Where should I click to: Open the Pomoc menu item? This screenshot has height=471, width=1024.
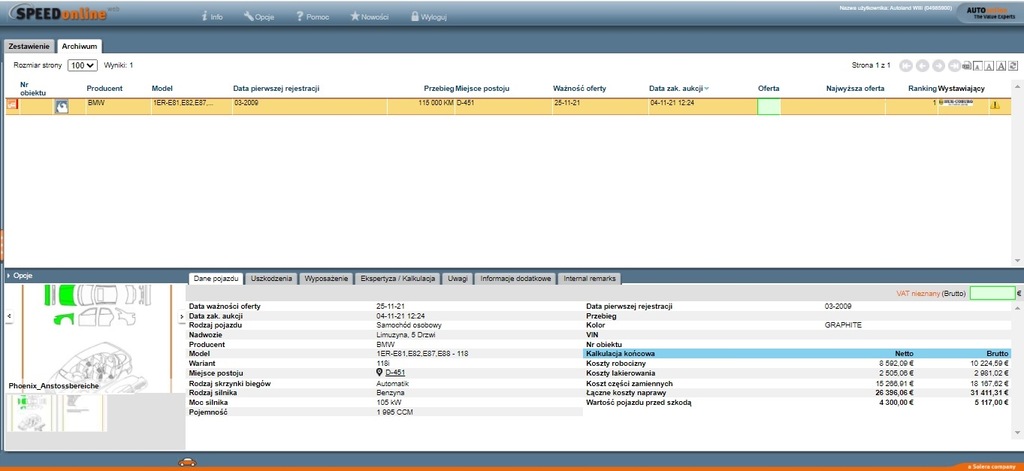[313, 17]
